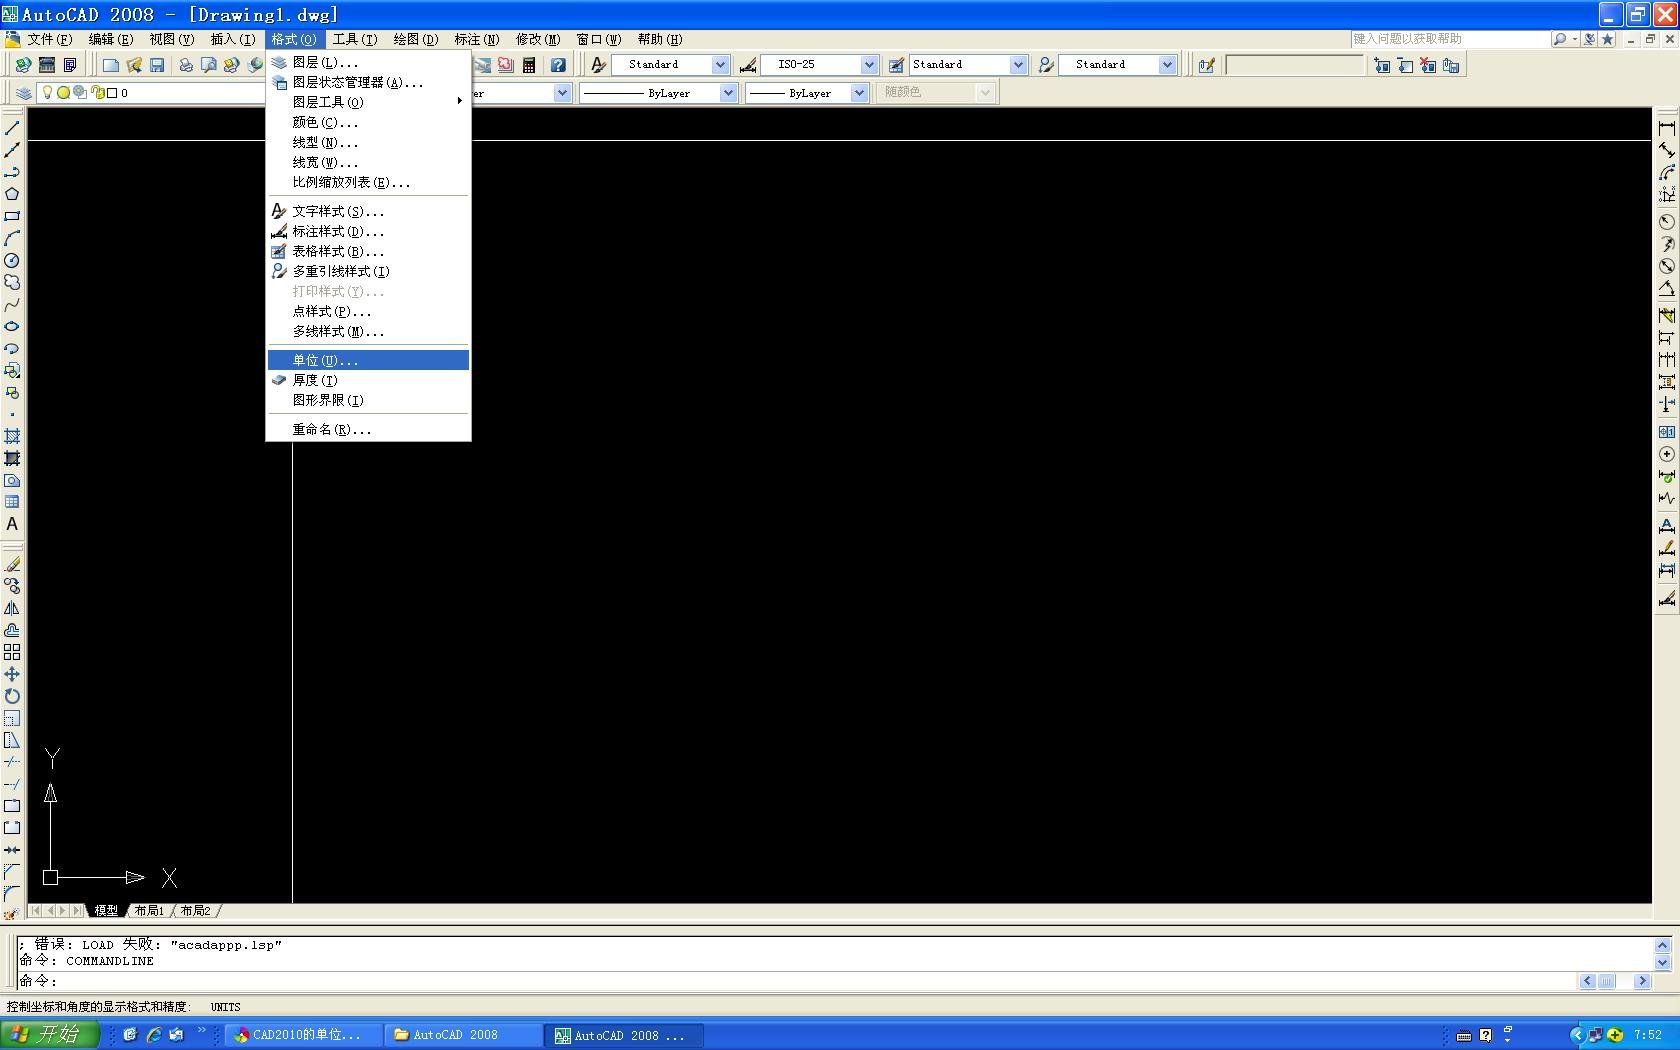Click the 开始 Start button
Image resolution: width=1680 pixels, height=1050 pixels.
(50, 1035)
